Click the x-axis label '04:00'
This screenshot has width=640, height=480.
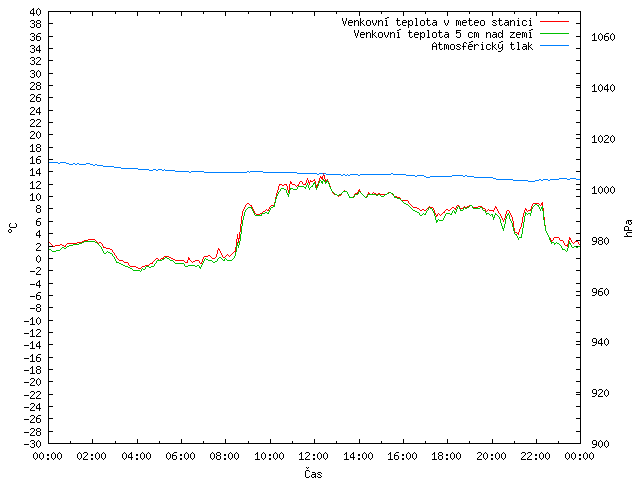click(136, 456)
